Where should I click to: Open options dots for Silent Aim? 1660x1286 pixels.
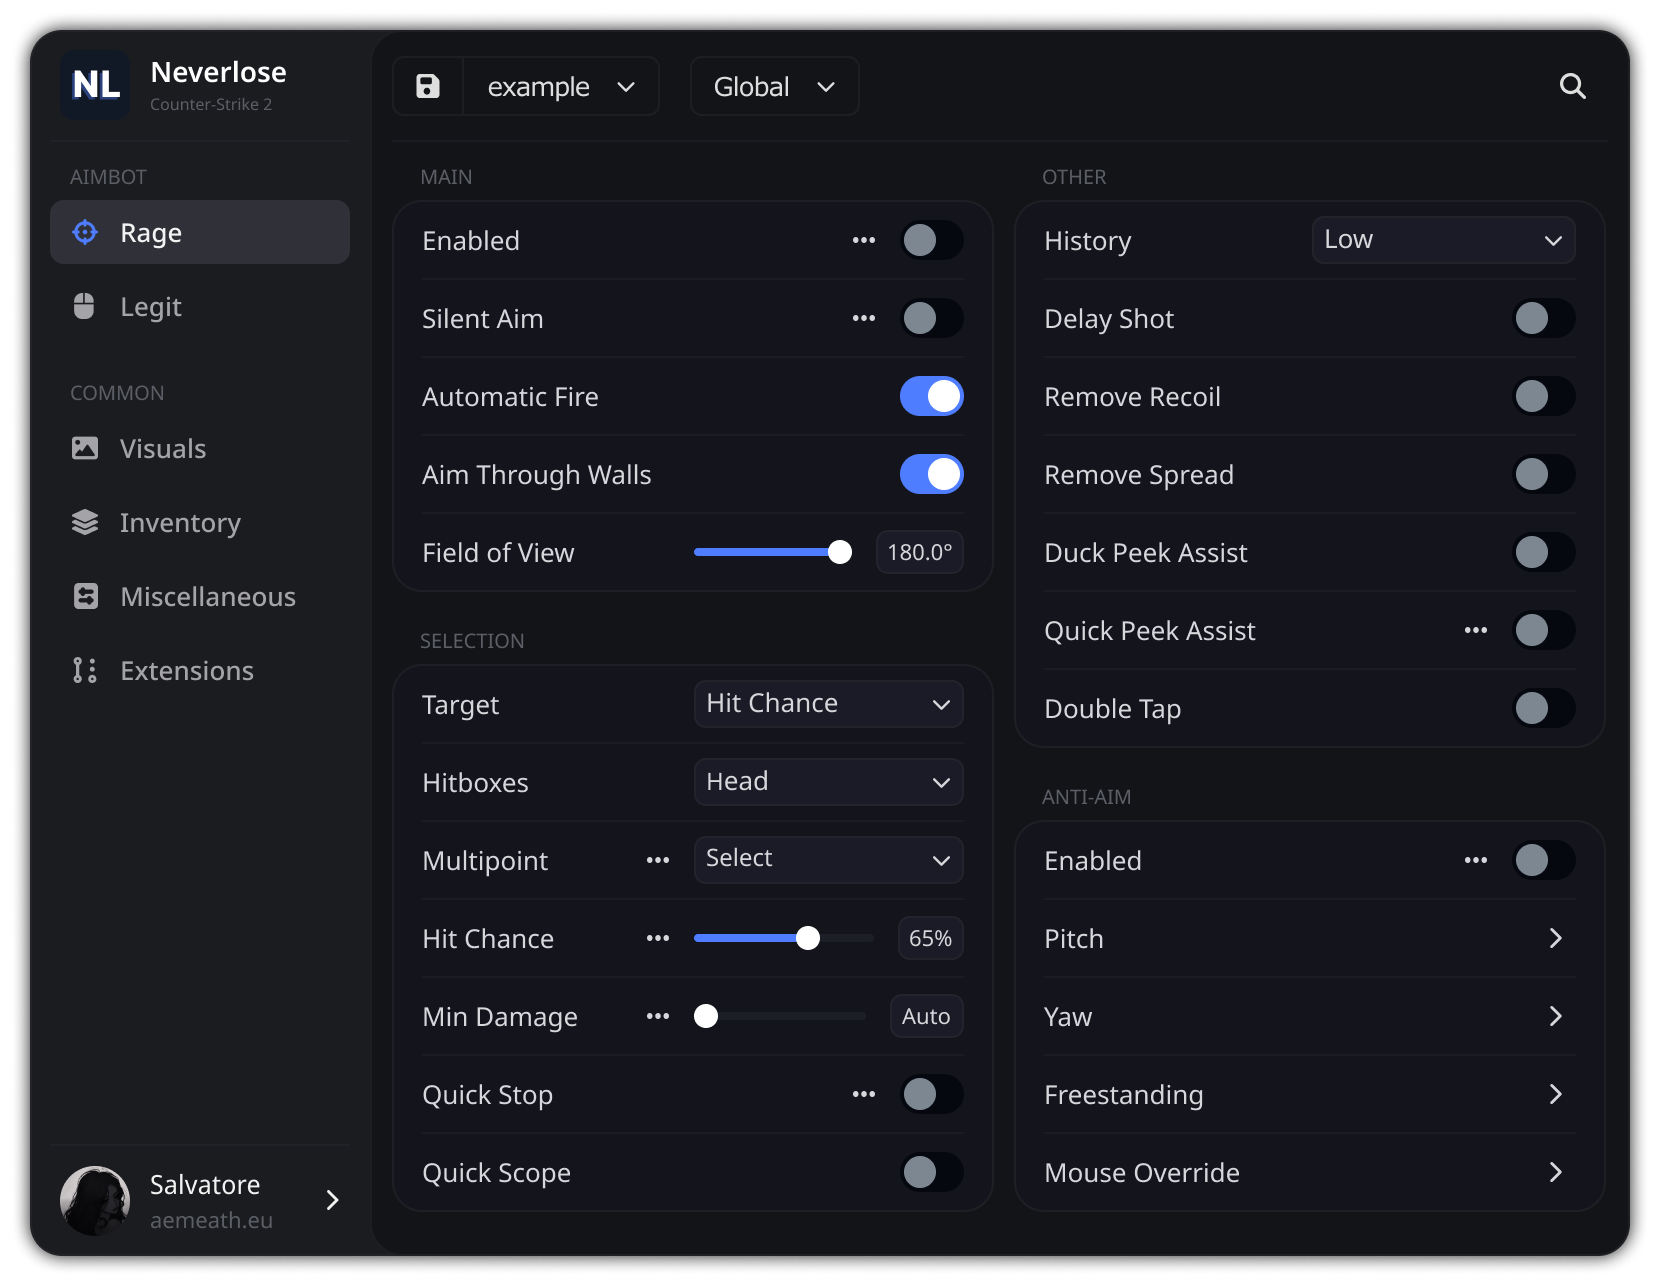pyautogui.click(x=864, y=318)
